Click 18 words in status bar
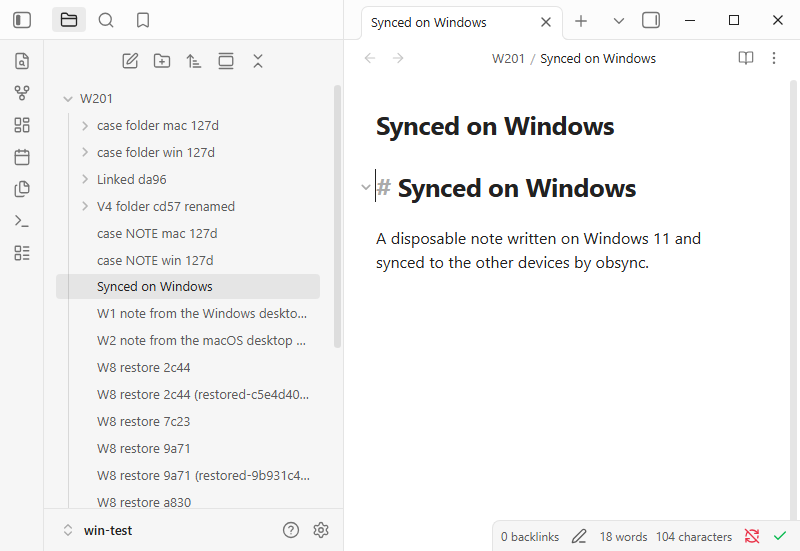The image size is (800, 551). 623,537
